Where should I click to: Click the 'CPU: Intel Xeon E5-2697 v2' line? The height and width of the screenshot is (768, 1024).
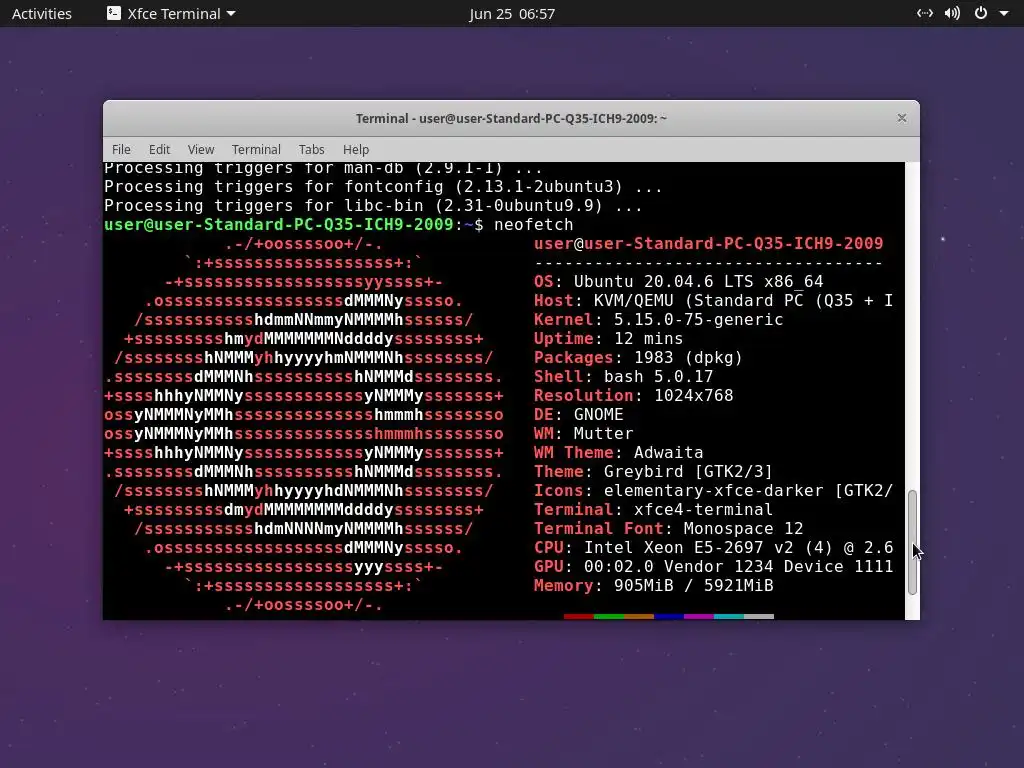(x=713, y=547)
